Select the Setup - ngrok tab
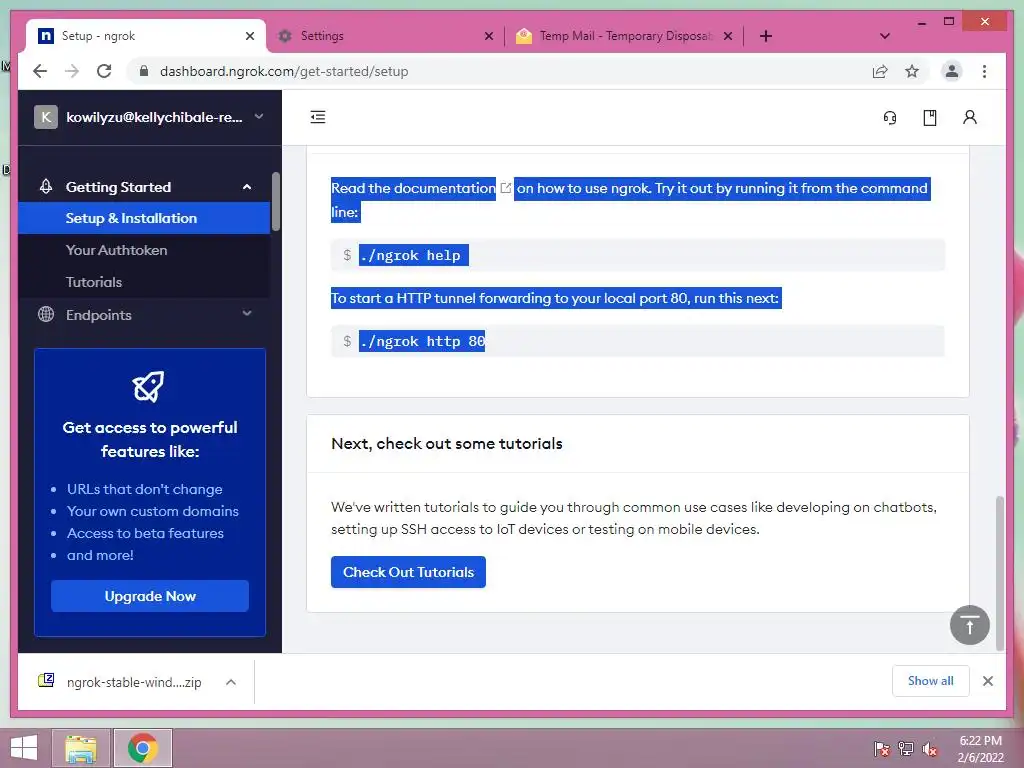1024x768 pixels. pos(146,36)
